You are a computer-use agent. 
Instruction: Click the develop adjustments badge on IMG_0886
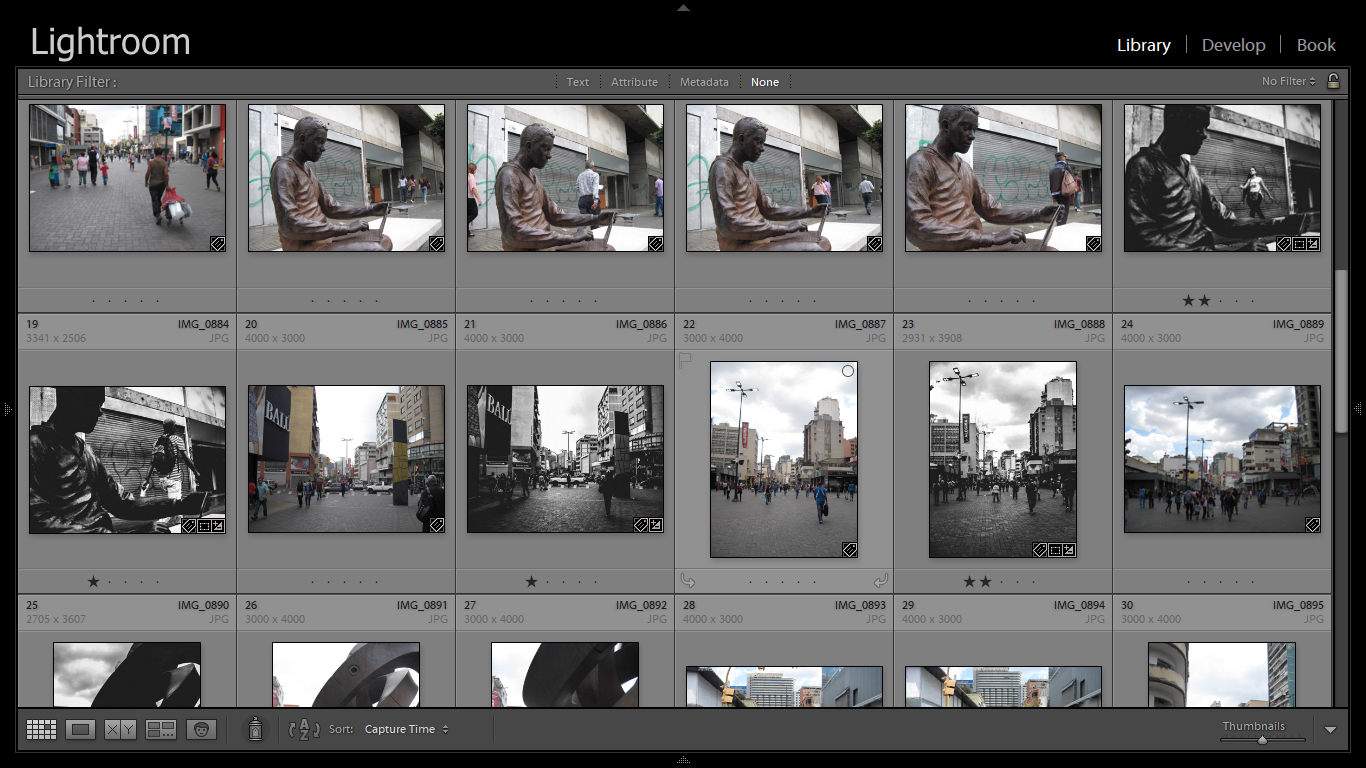[x=656, y=525]
